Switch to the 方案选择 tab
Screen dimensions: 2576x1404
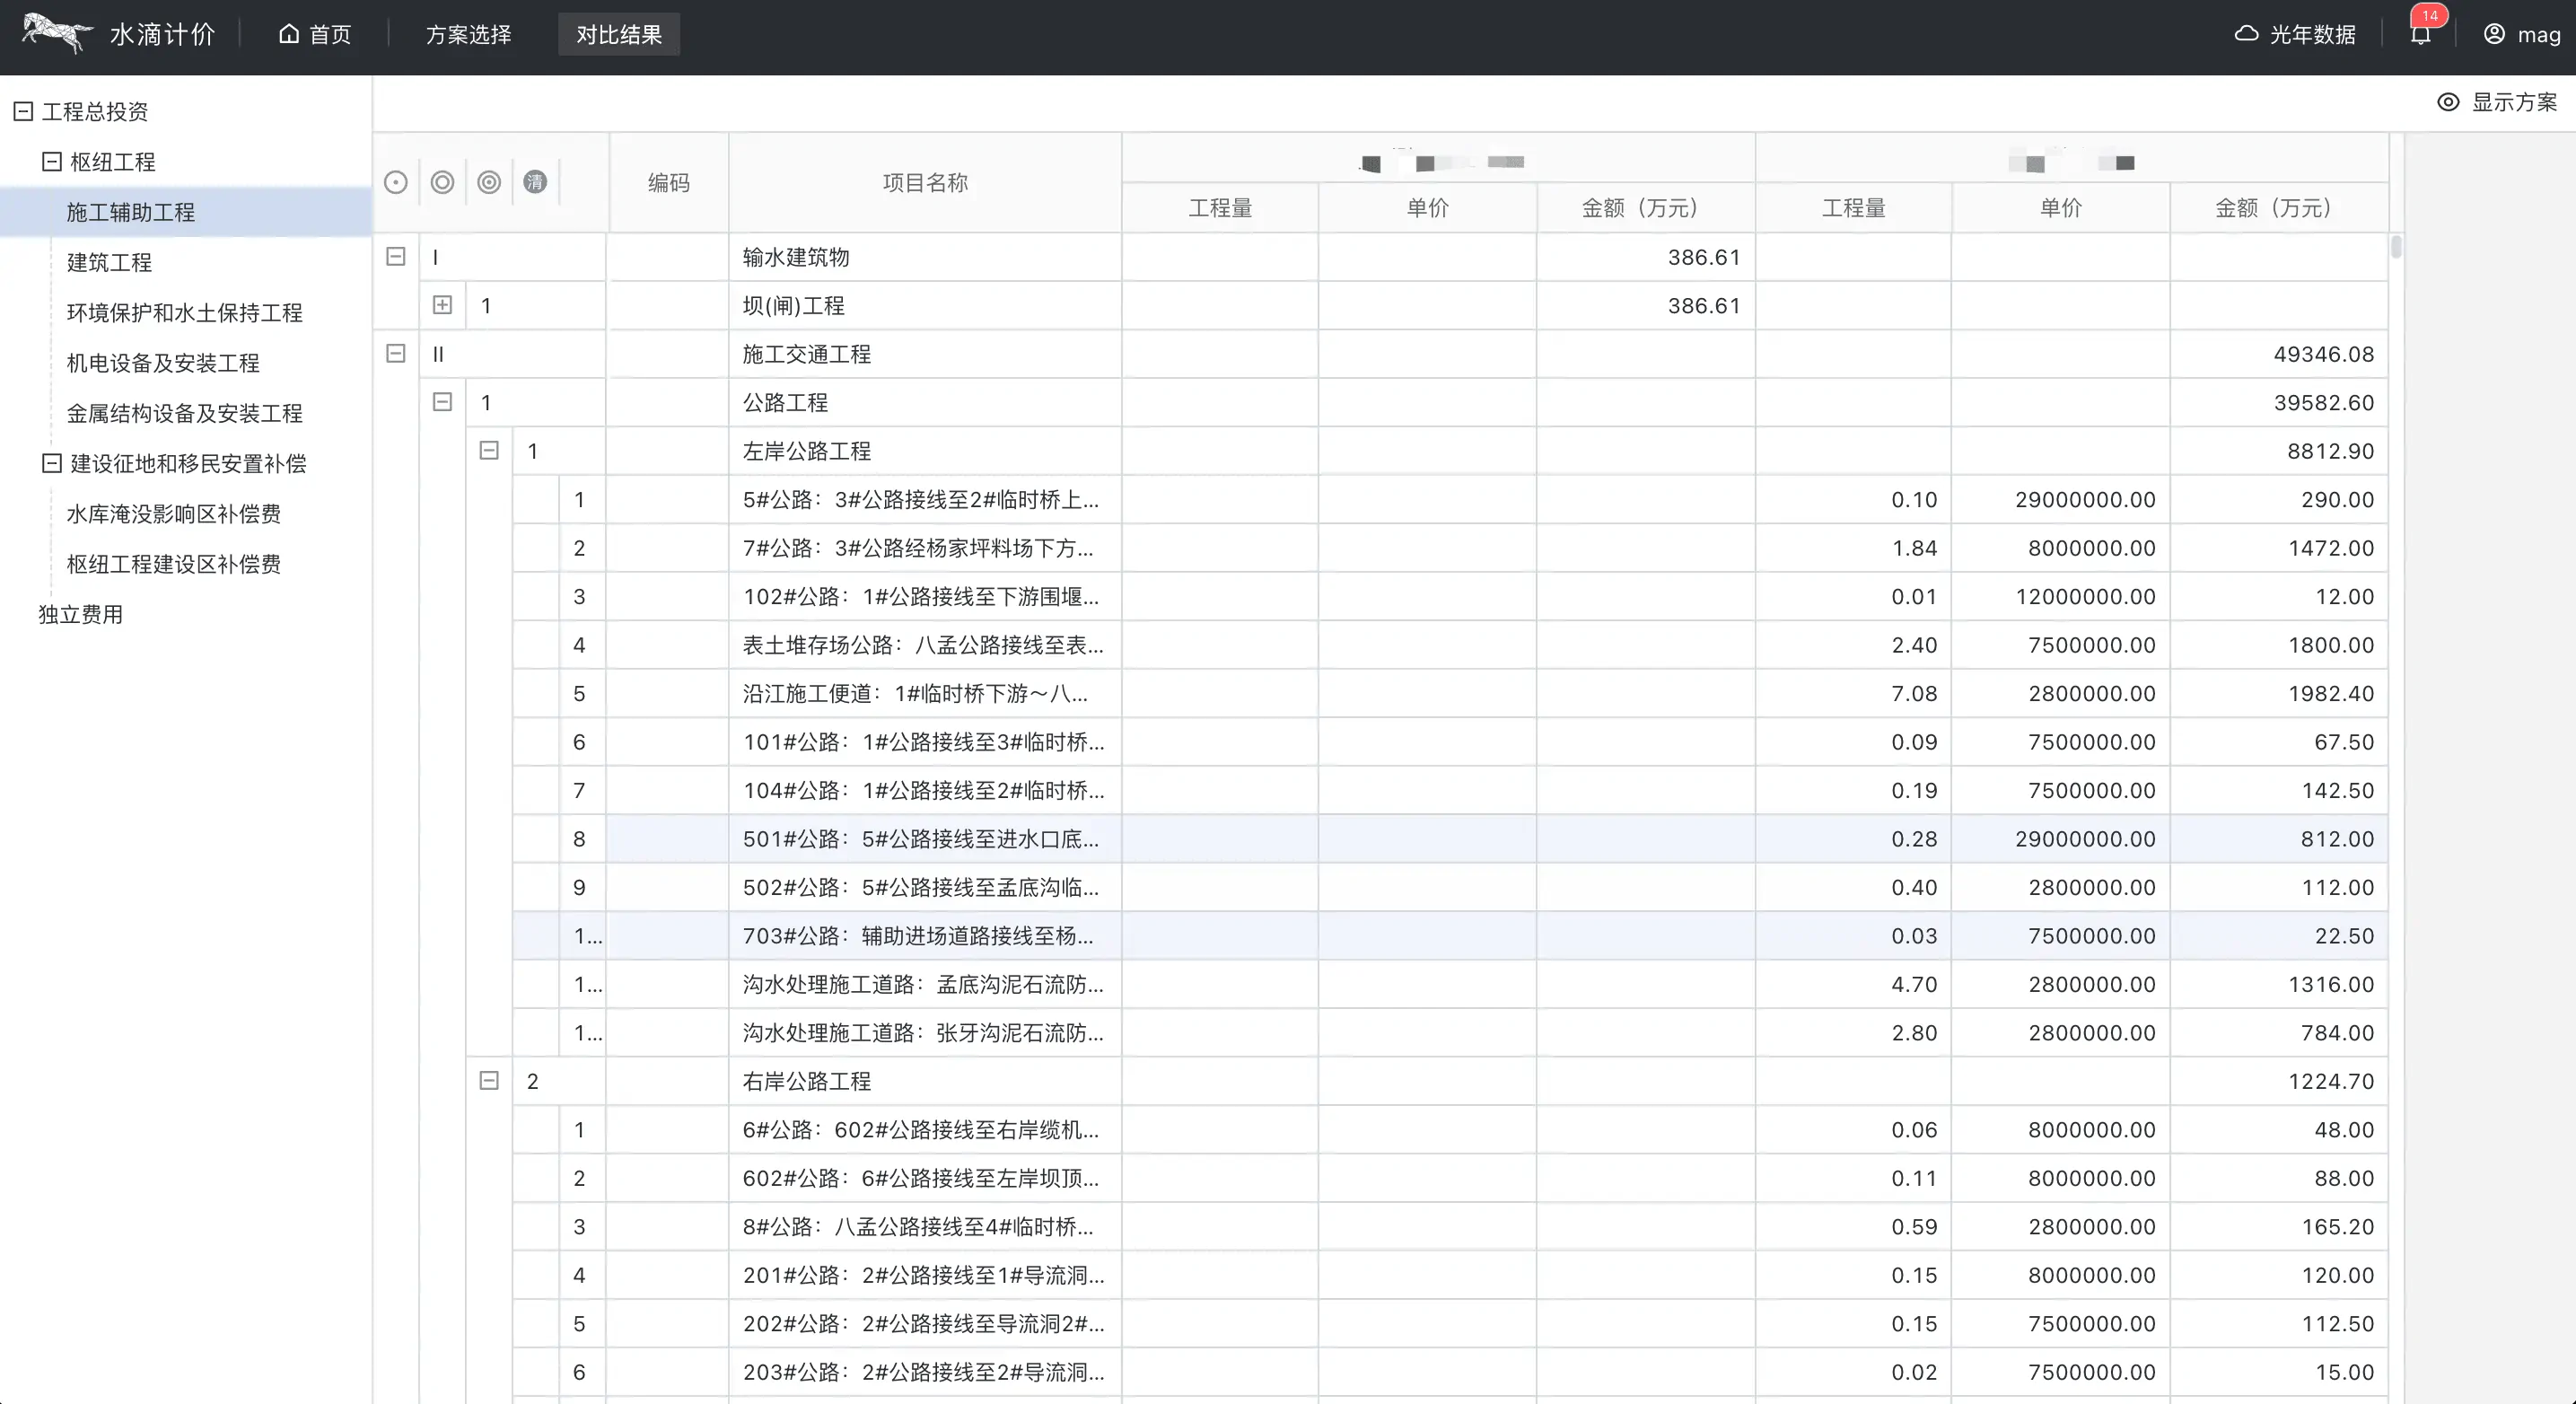pos(468,35)
